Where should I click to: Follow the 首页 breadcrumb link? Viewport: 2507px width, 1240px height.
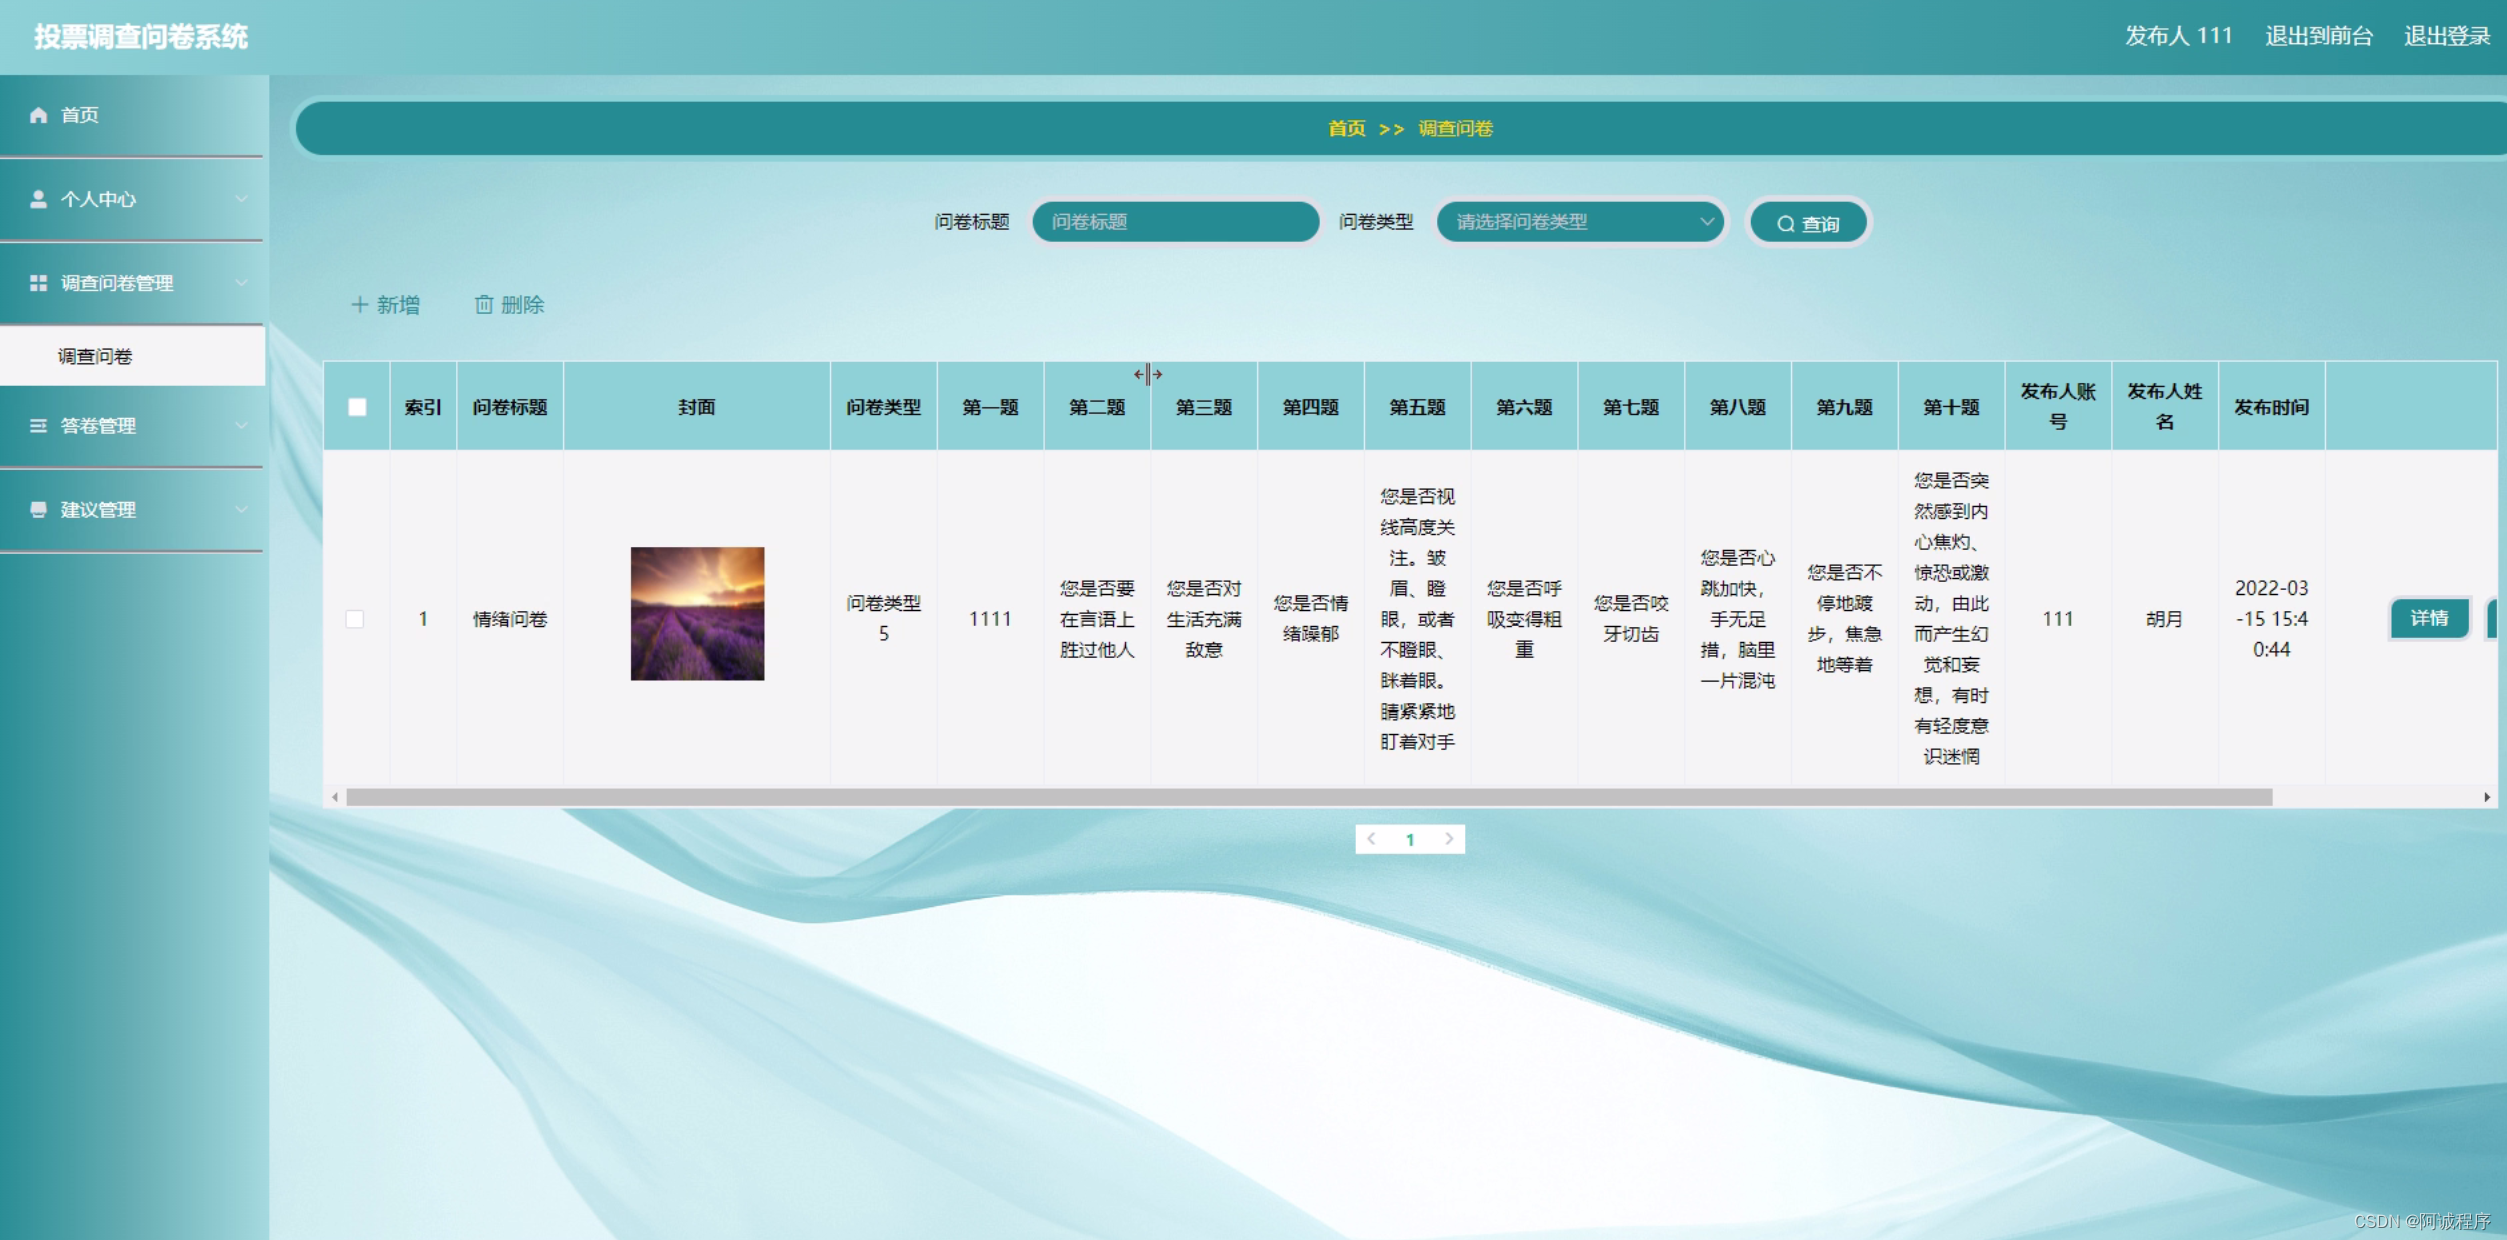click(x=1345, y=128)
